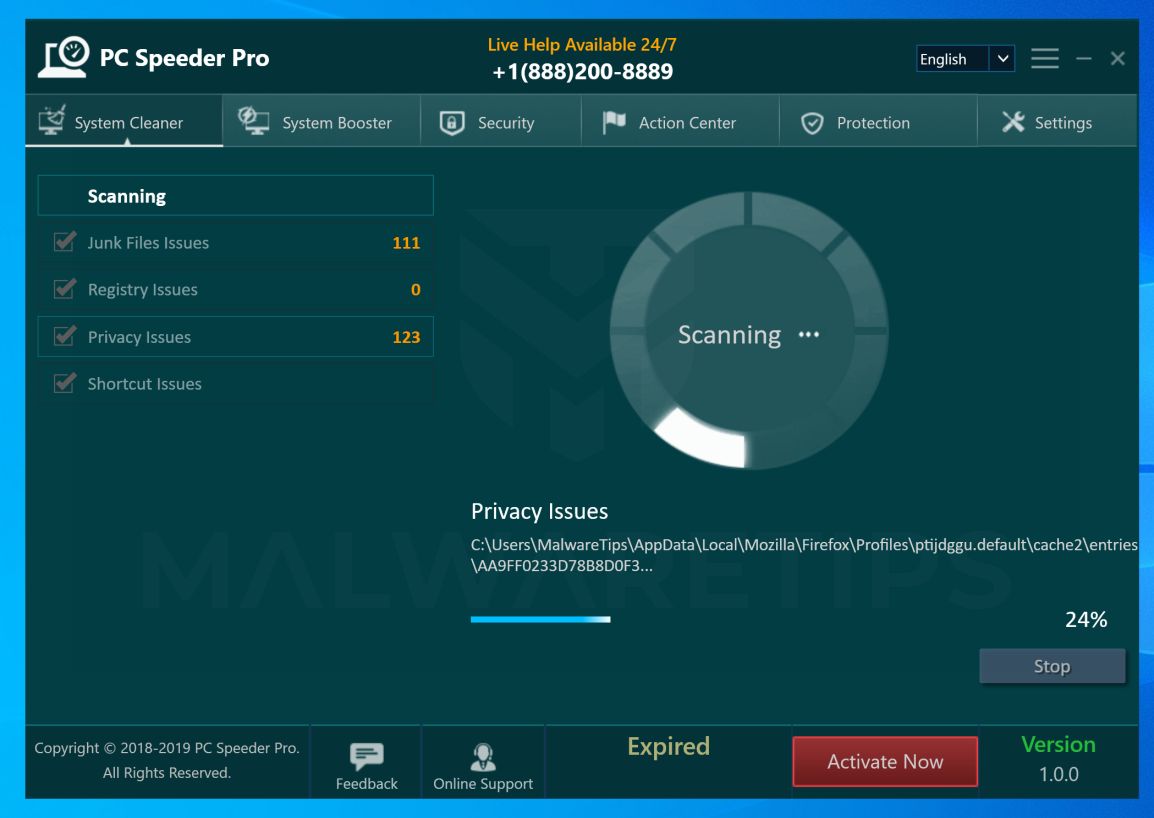This screenshot has height=818, width=1154.
Task: Click the Protection shield checkmark icon
Action: click(812, 123)
